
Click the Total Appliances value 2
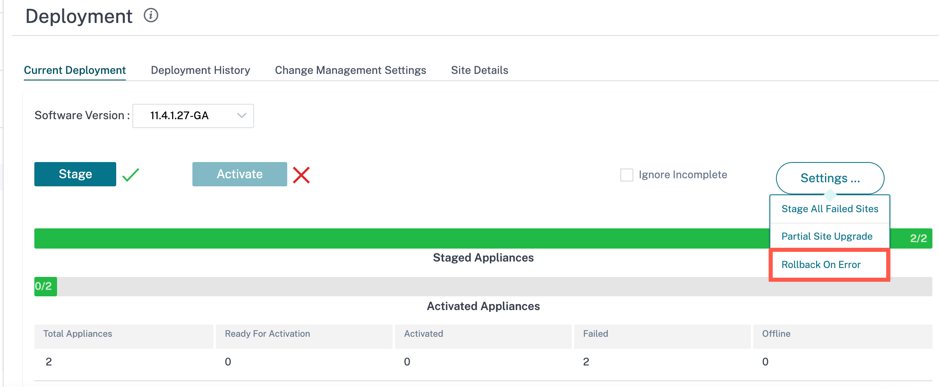pos(48,362)
